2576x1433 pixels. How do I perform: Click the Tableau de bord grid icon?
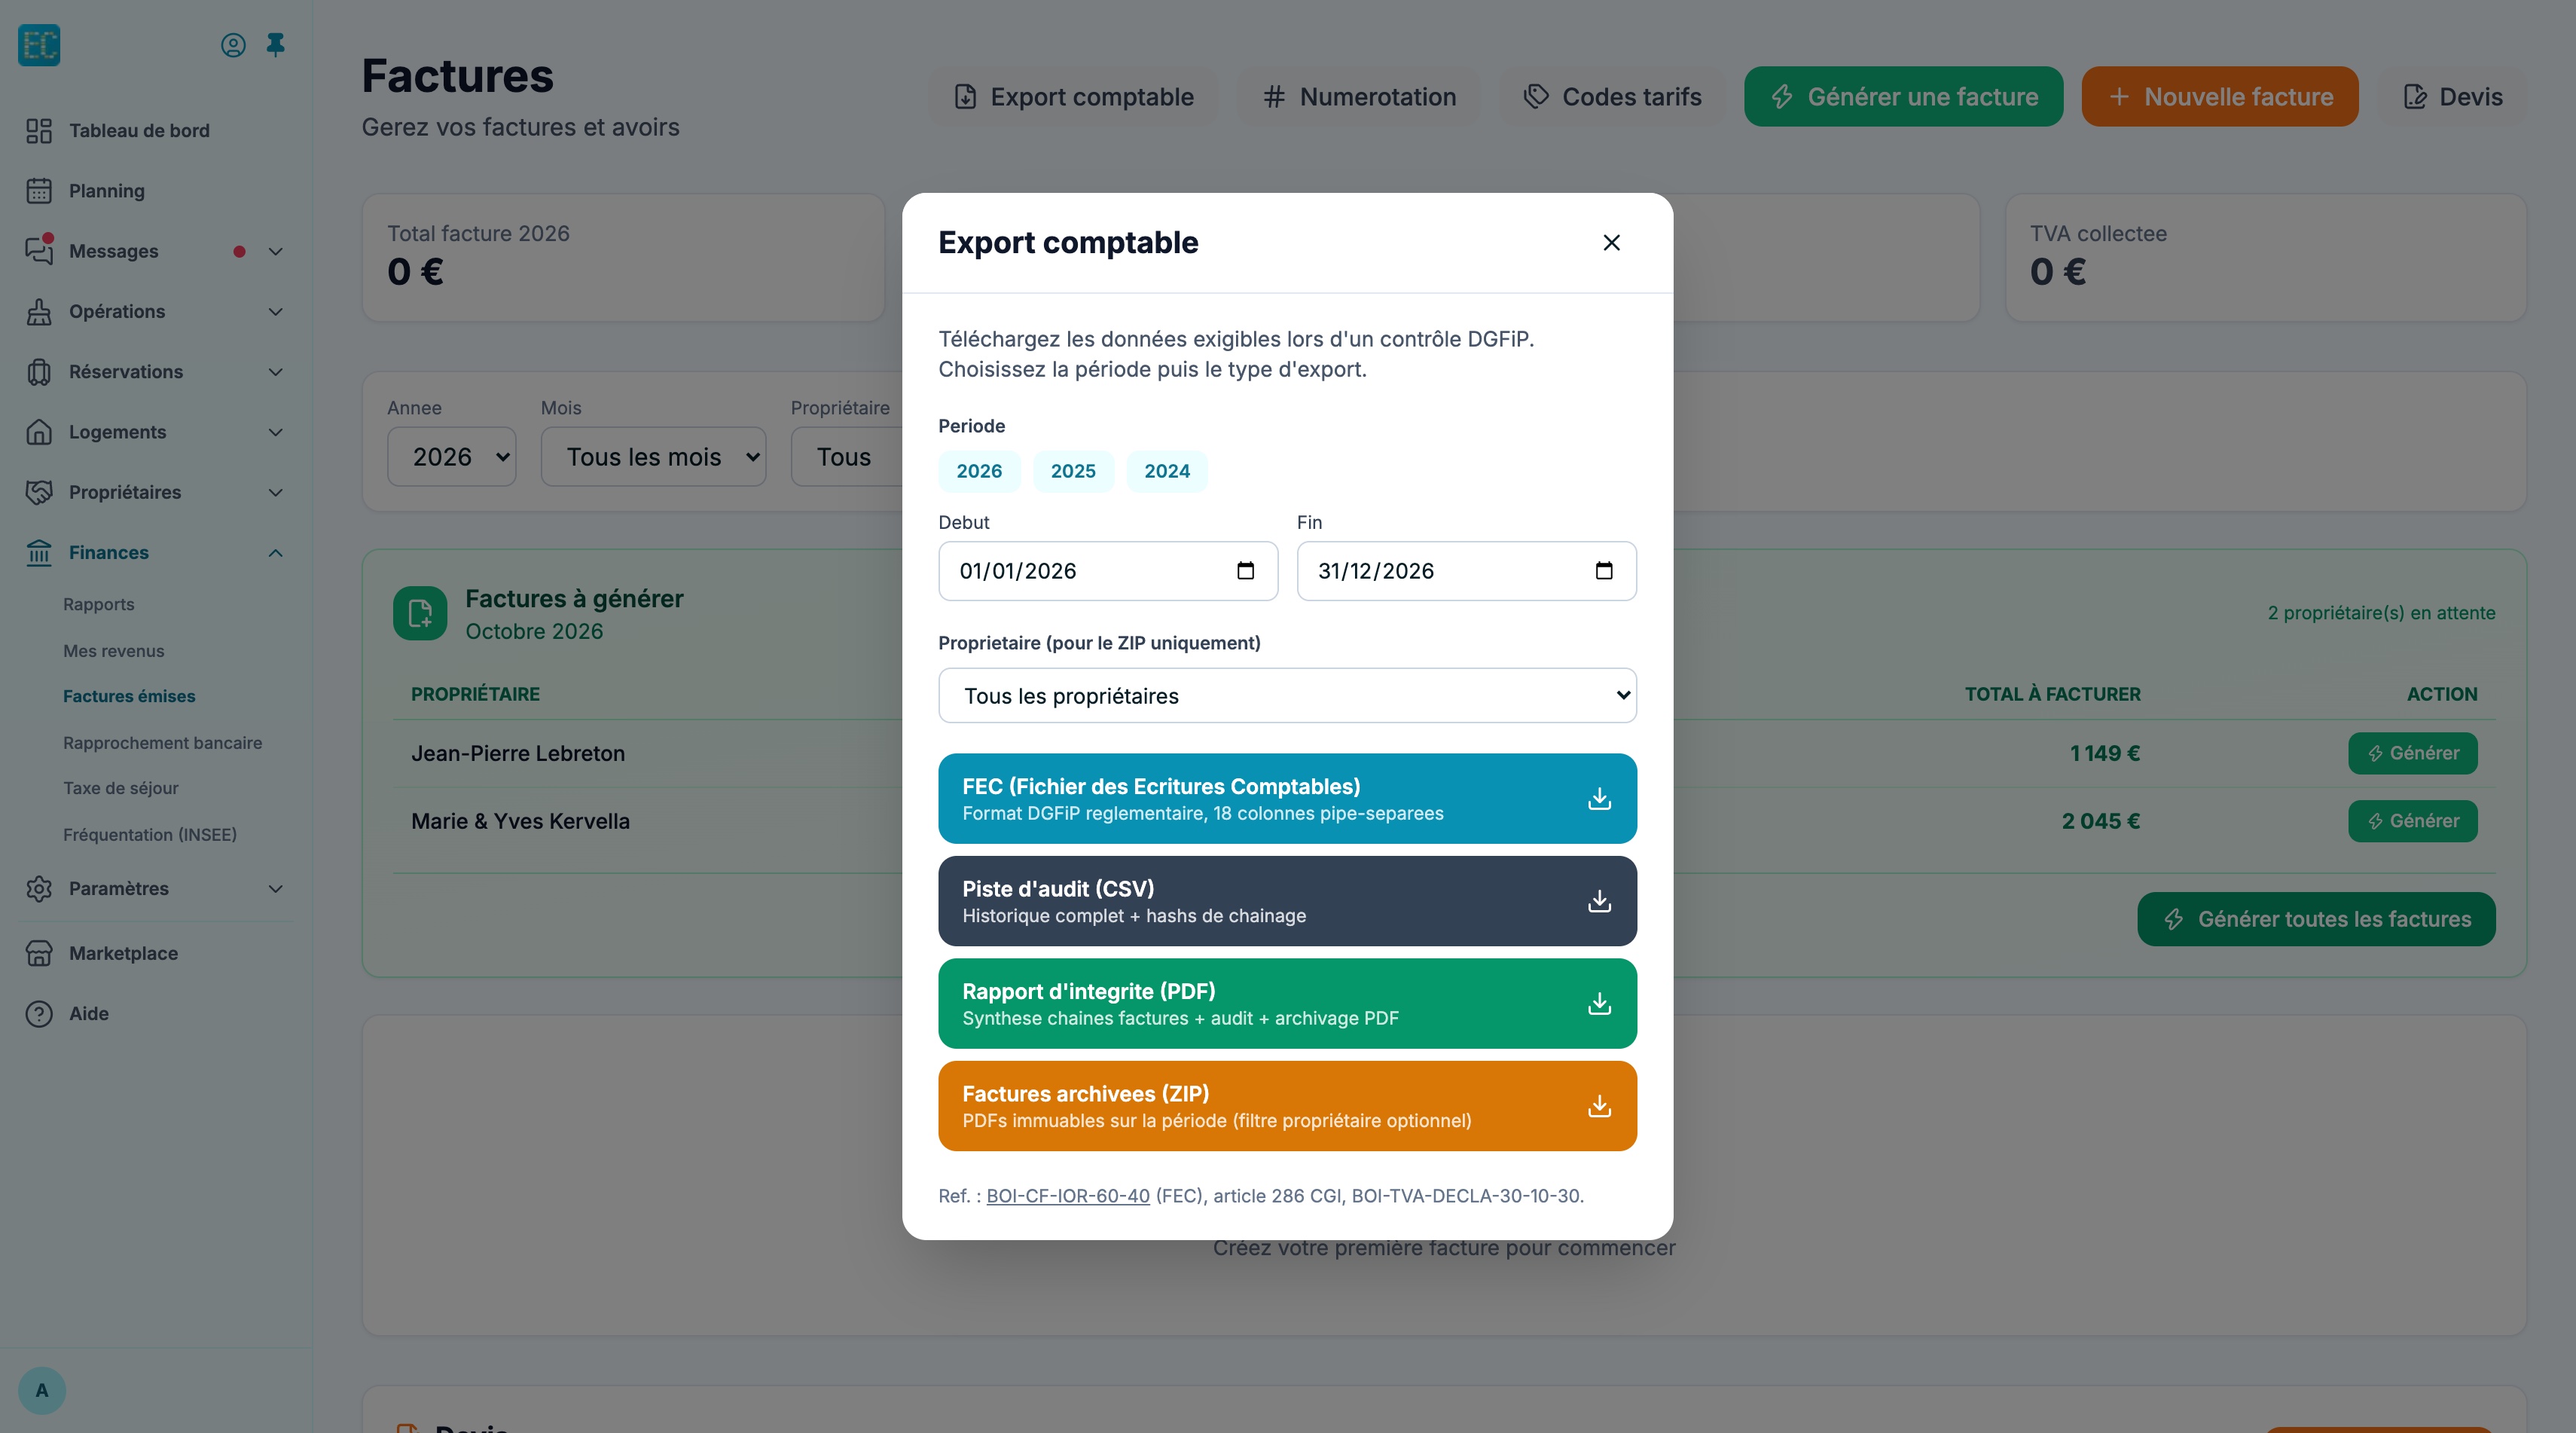pyautogui.click(x=39, y=131)
